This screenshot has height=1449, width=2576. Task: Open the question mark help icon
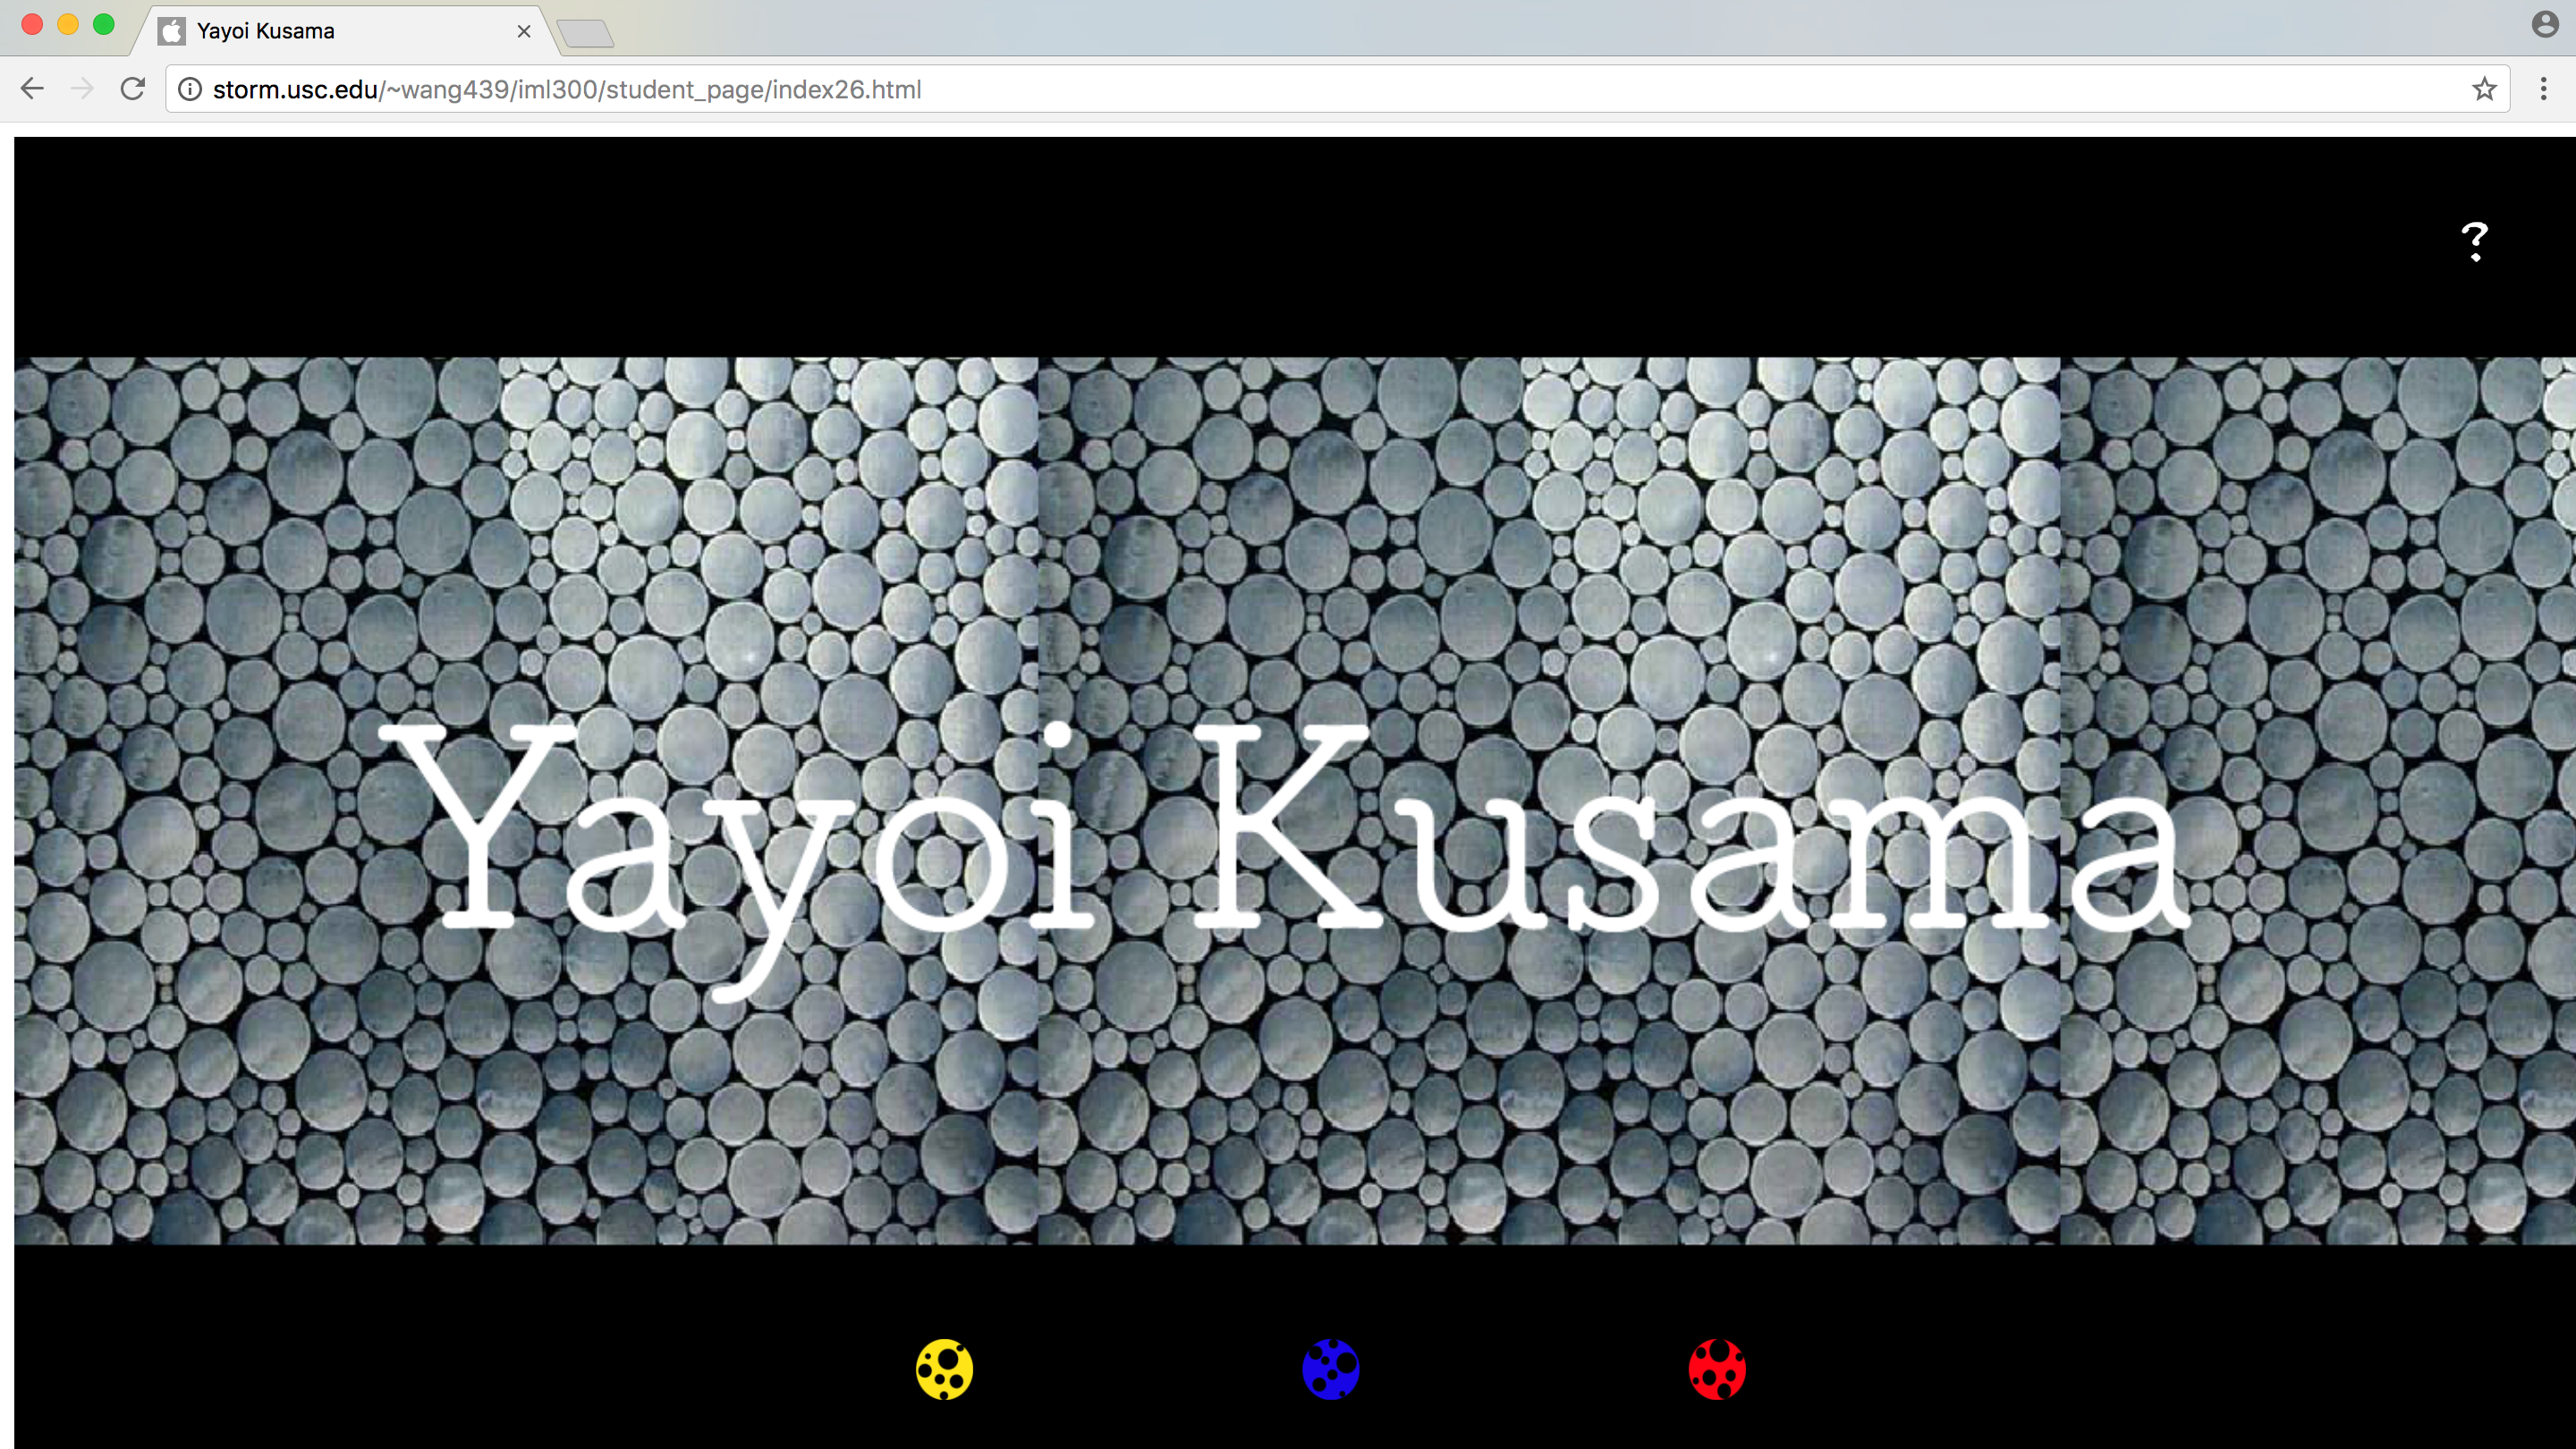coord(2474,241)
